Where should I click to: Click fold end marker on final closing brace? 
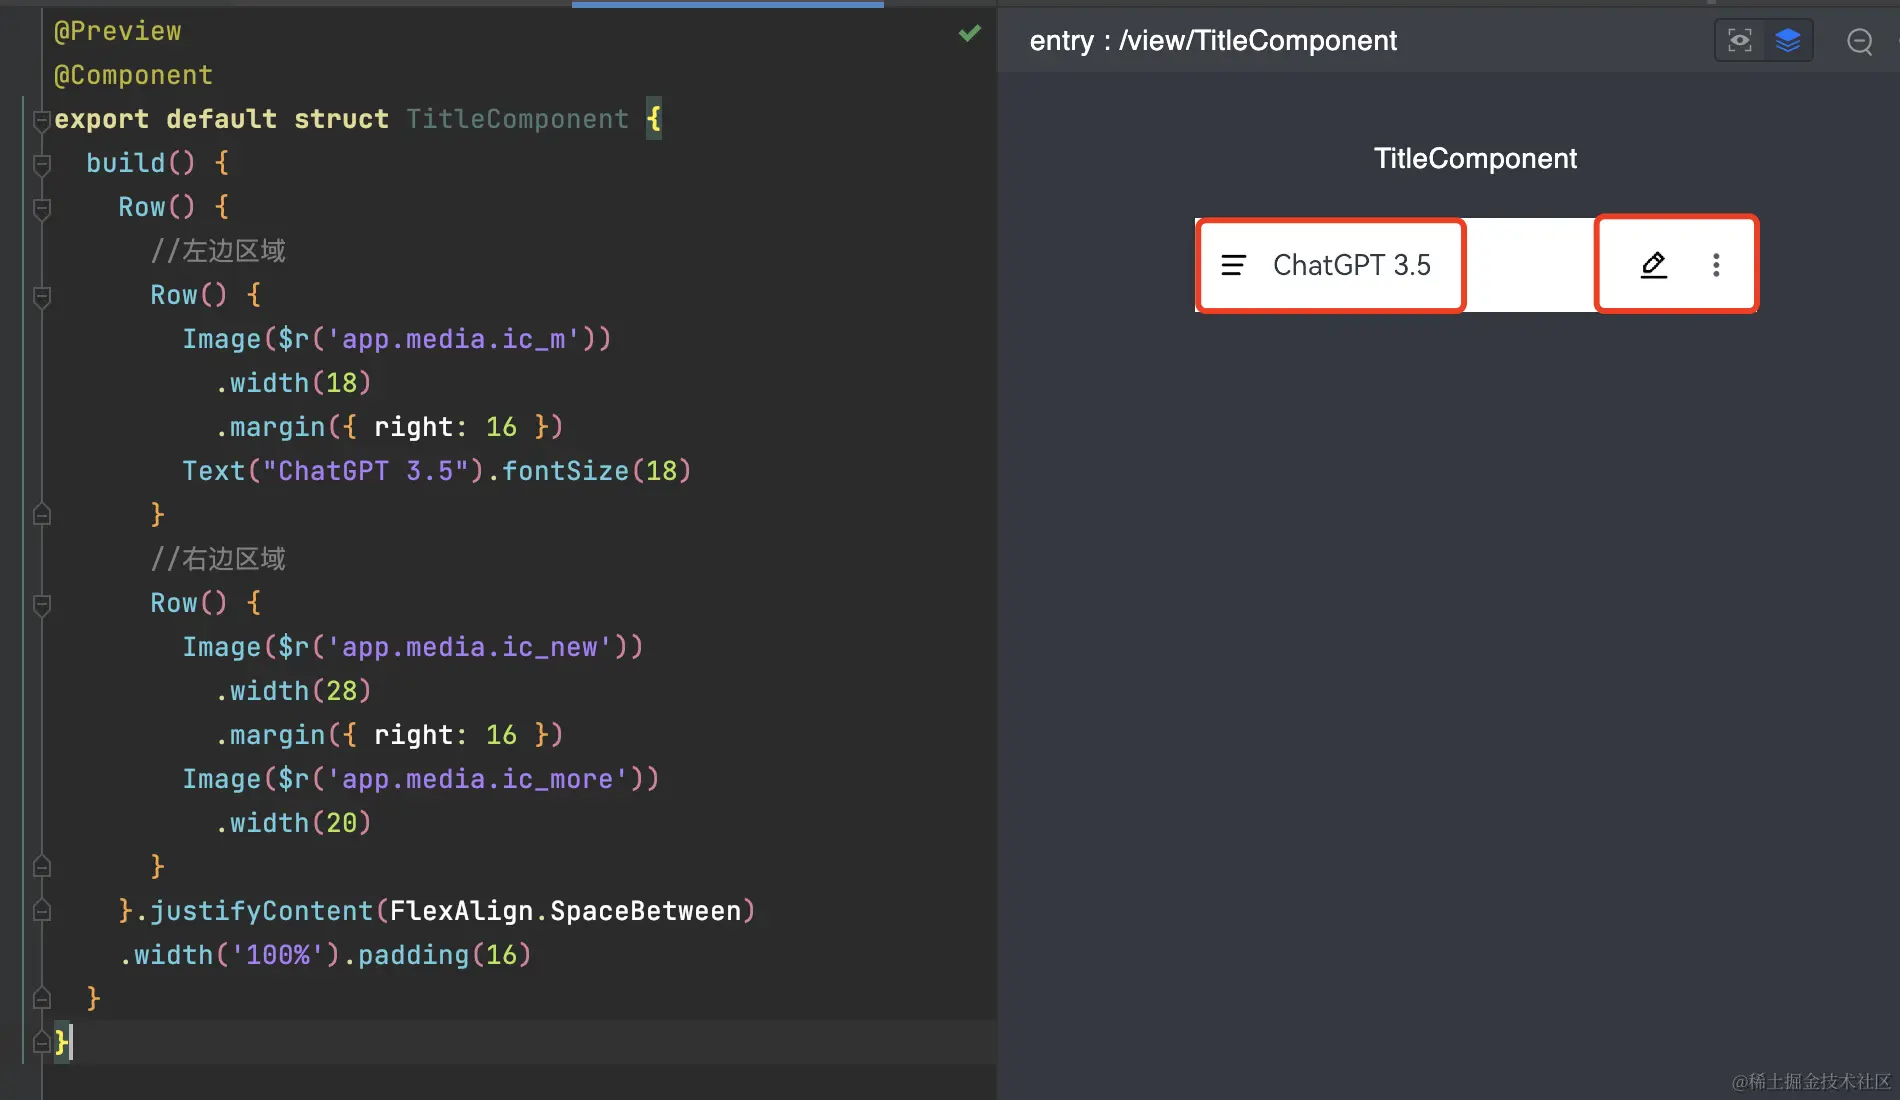tap(42, 1042)
